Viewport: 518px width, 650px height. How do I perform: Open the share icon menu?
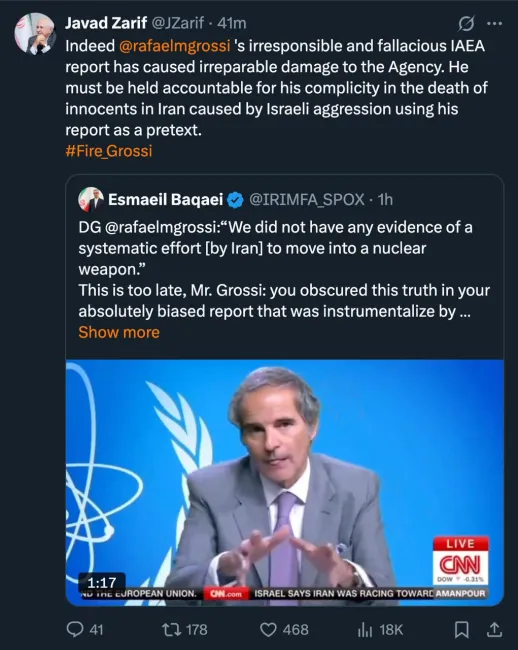pyautogui.click(x=494, y=629)
